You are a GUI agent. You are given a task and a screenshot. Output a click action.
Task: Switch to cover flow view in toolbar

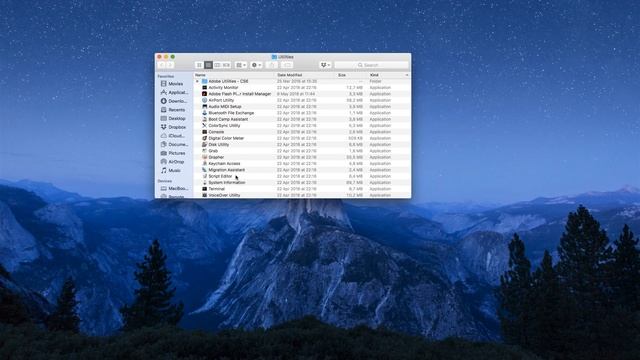click(226, 65)
